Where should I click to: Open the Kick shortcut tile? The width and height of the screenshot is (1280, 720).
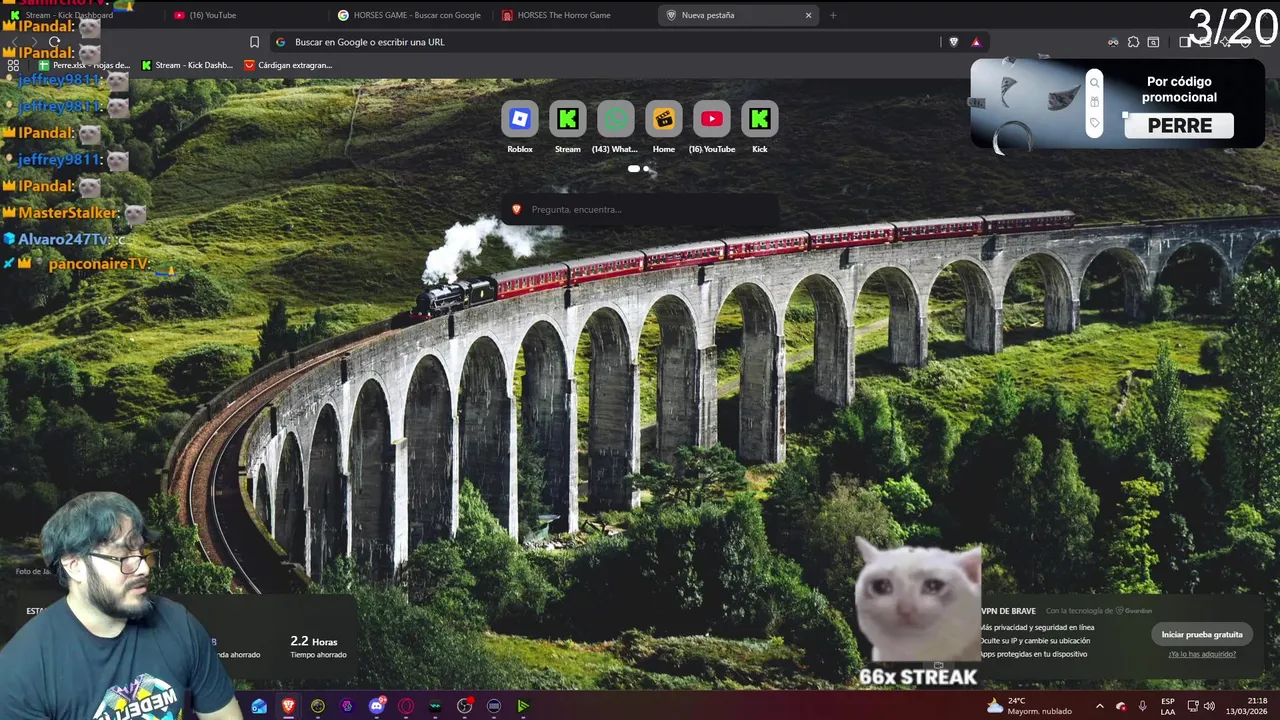[x=760, y=127]
